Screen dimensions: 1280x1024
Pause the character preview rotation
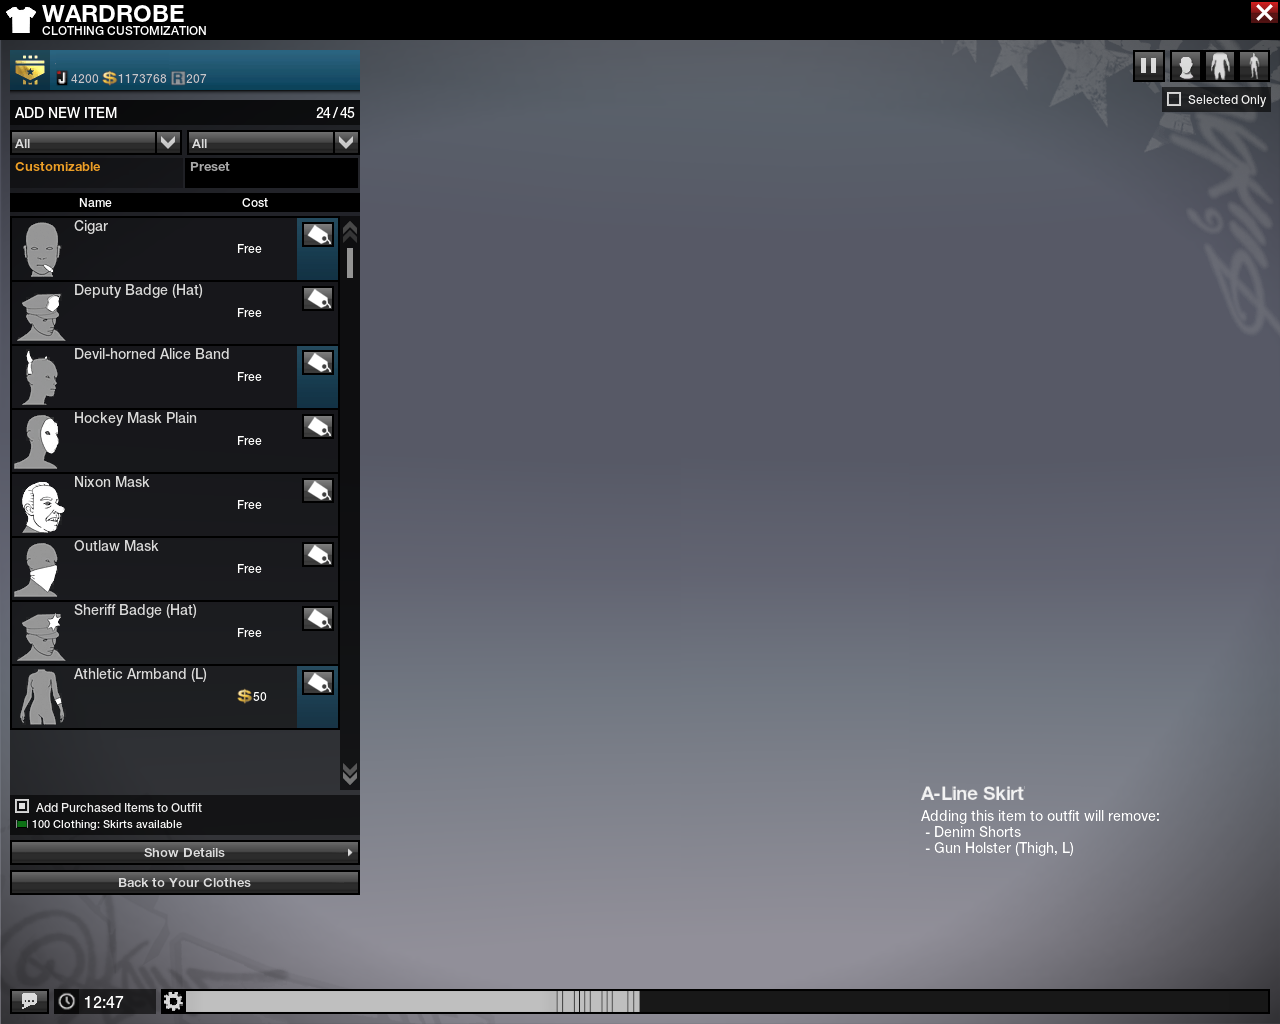pyautogui.click(x=1148, y=66)
